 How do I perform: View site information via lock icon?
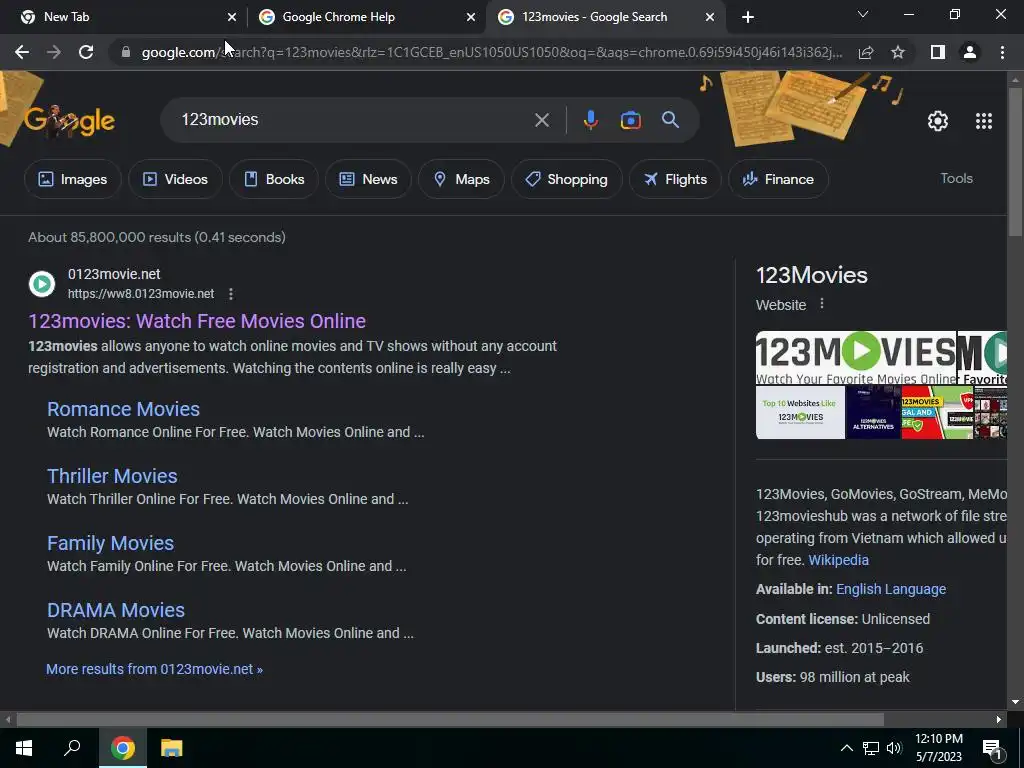126,52
